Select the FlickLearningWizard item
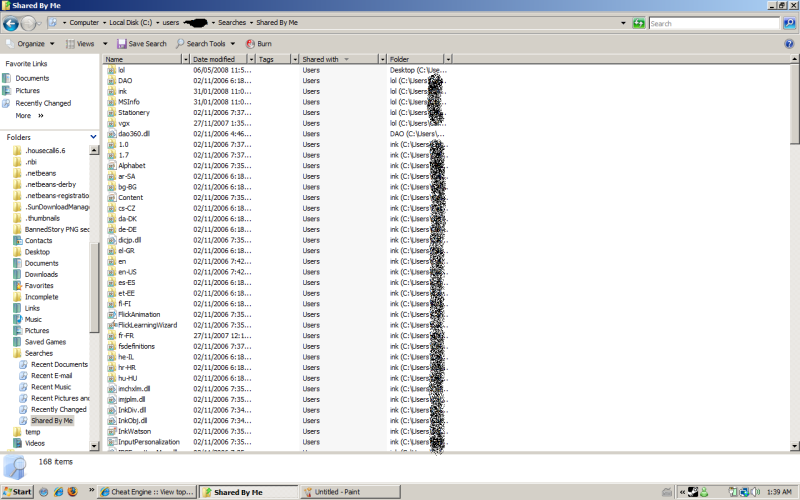Viewport: 800px width, 500px height. coord(146,325)
